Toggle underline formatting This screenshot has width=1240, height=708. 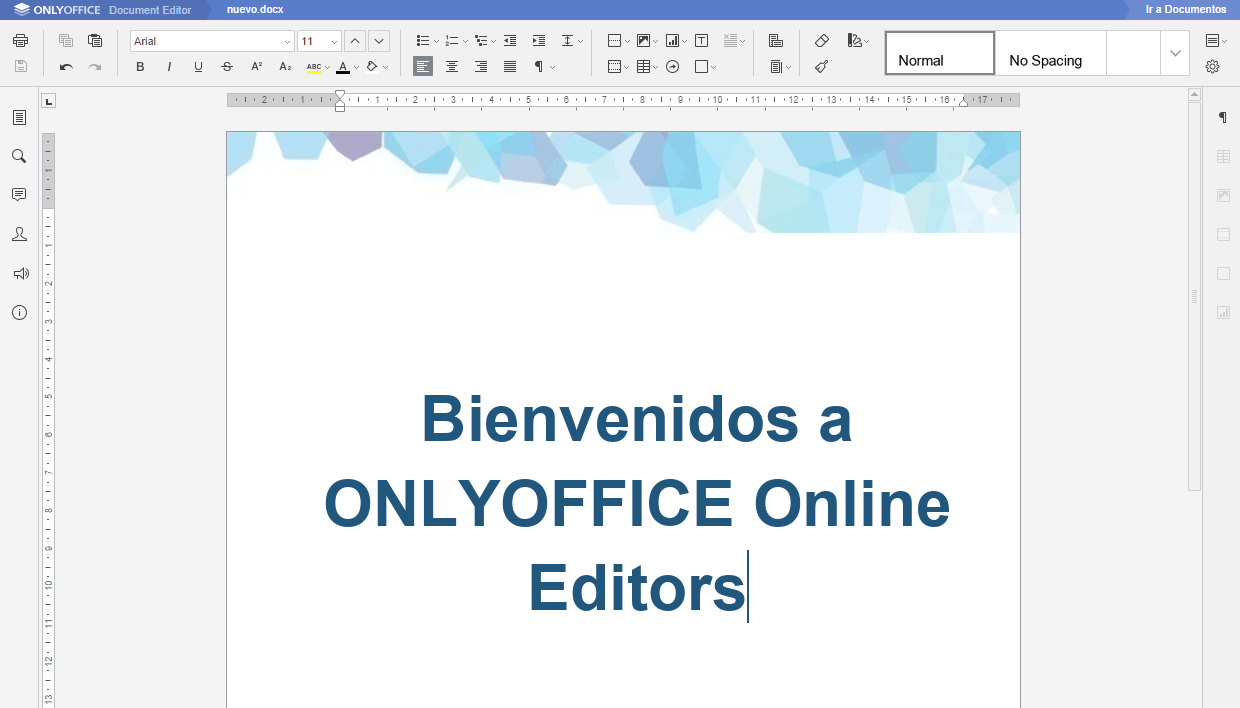click(198, 67)
